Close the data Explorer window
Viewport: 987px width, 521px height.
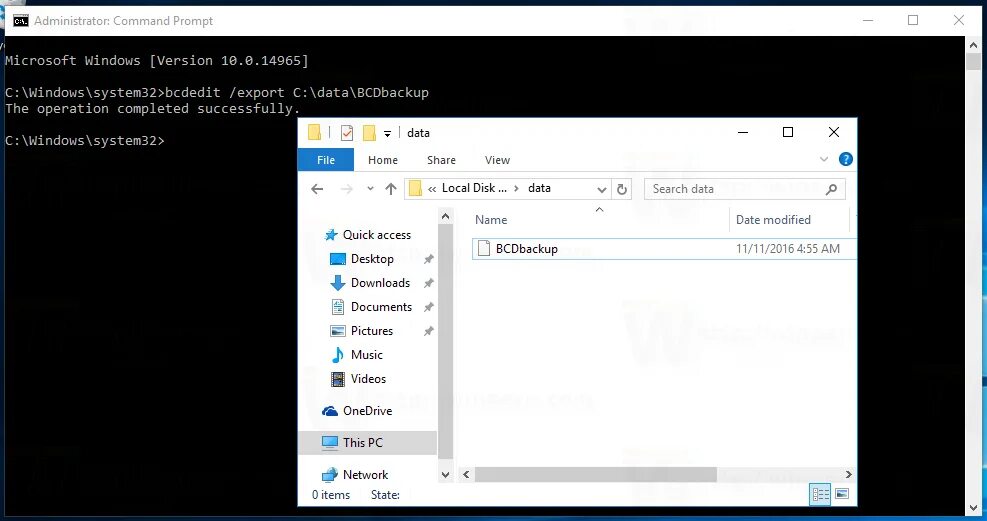(833, 132)
